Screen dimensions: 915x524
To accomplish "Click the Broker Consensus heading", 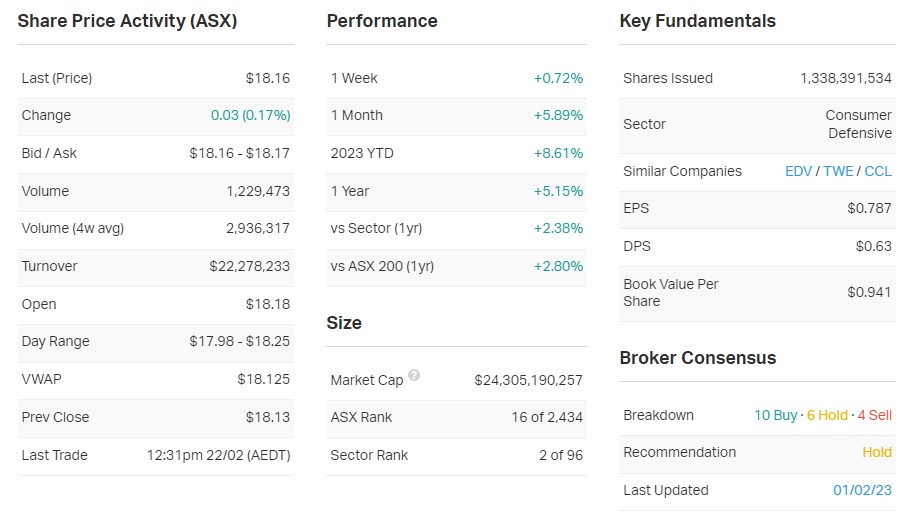I will tap(697, 358).
